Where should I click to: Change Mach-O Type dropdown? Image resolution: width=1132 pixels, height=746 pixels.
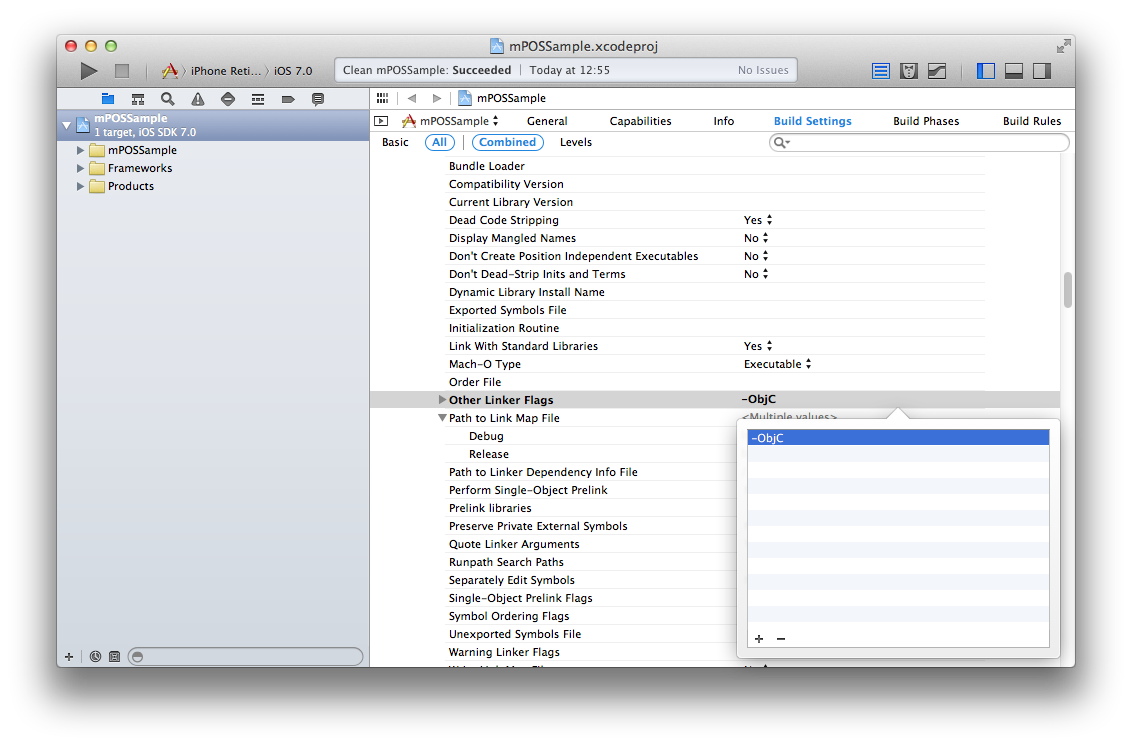[778, 364]
